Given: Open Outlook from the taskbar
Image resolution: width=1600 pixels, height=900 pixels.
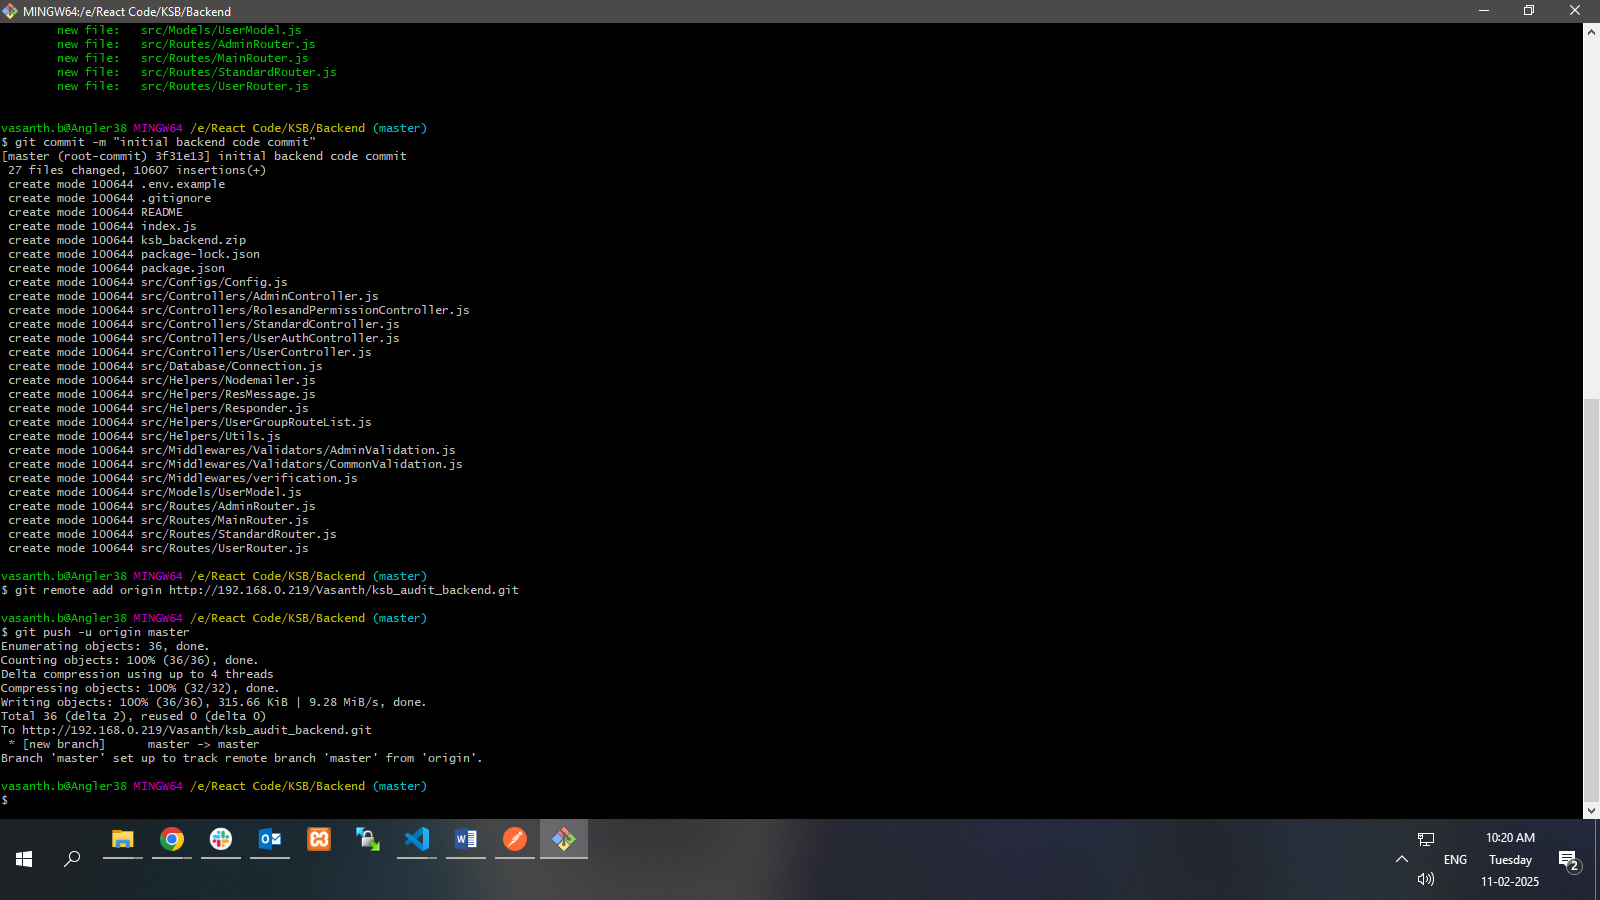Looking at the screenshot, I should point(270,840).
